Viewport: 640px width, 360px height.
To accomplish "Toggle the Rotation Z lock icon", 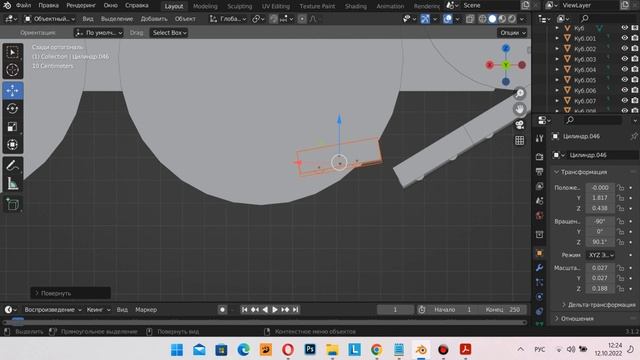I will [620, 242].
